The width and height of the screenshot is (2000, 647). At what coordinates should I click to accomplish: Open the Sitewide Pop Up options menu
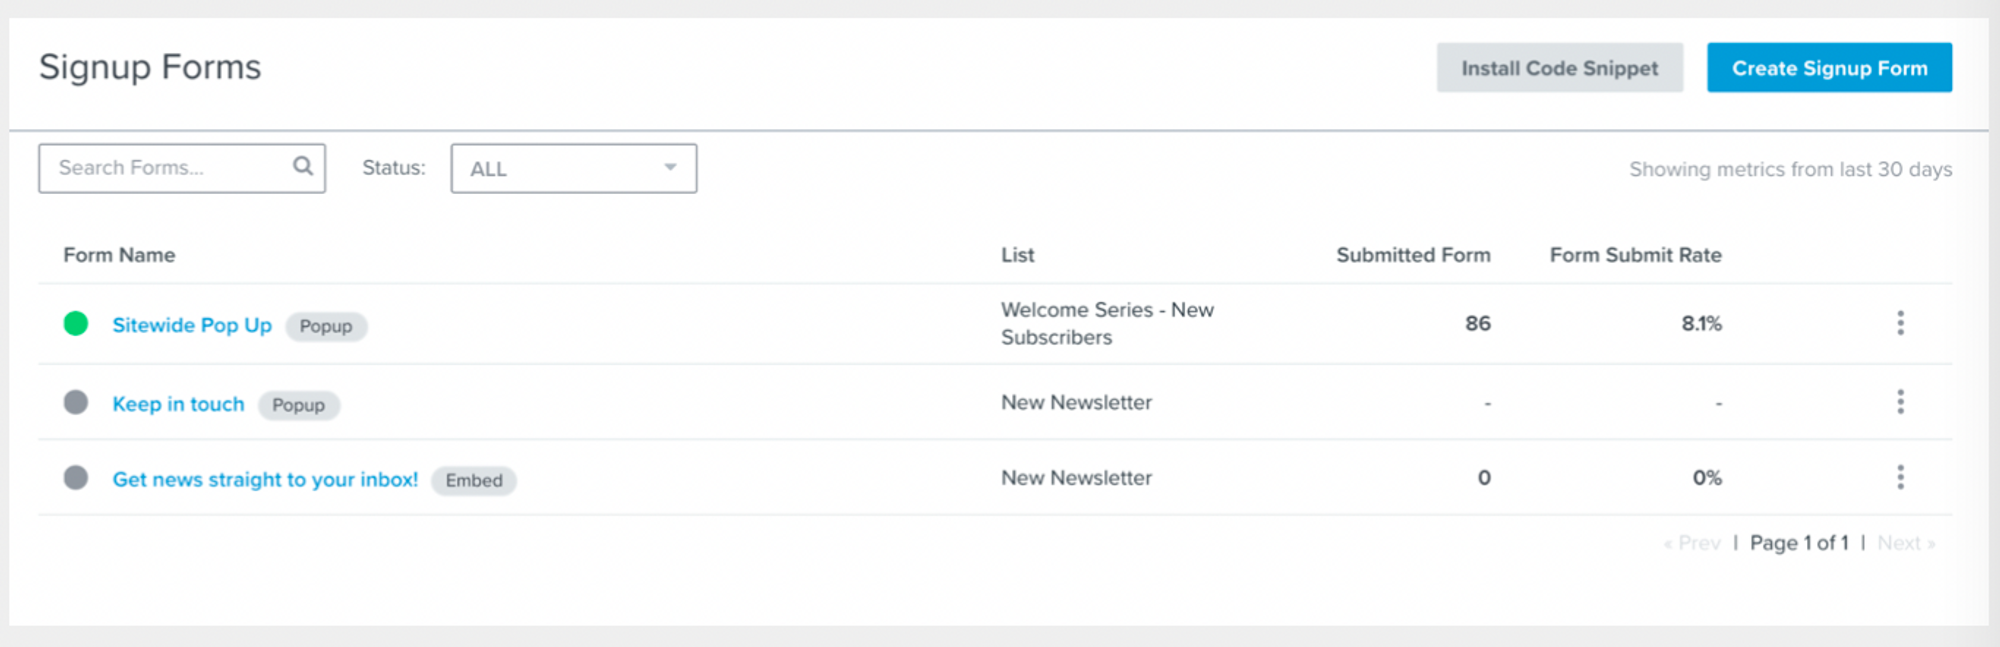tap(1900, 323)
